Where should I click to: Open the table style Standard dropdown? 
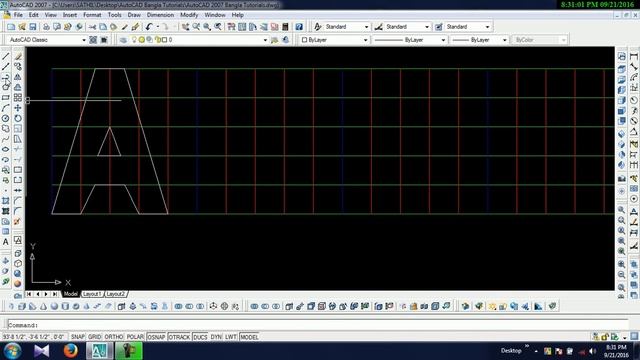[x=487, y=27]
